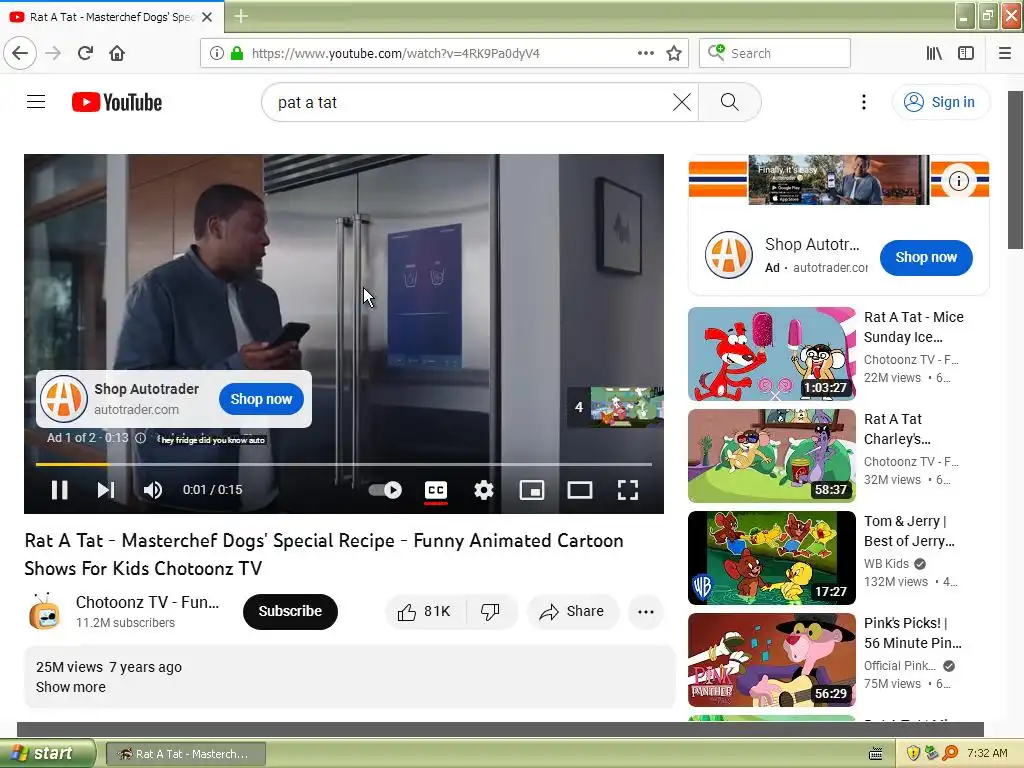
Task: Show site information icon in address bar
Action: [x=217, y=53]
